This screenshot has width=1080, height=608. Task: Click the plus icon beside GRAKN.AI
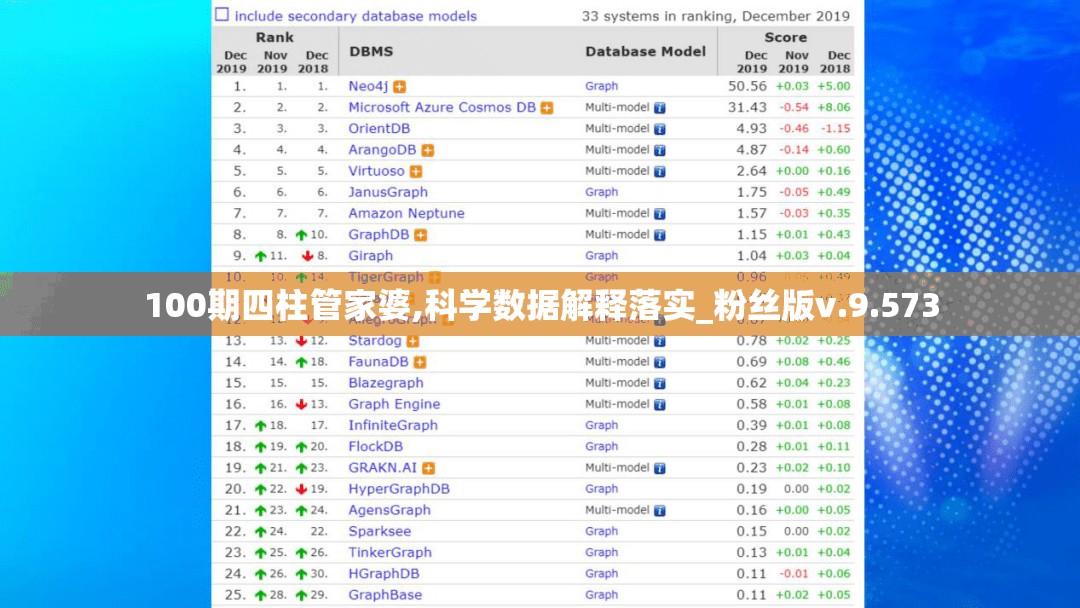coord(428,468)
